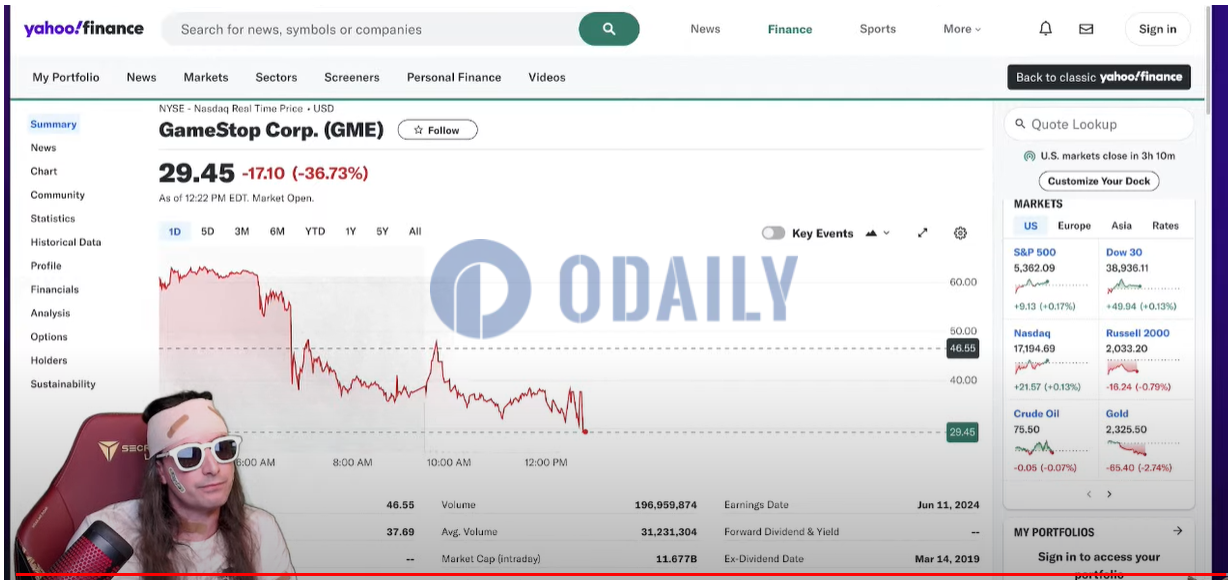Open Markets in the nav bar
1228x580 pixels.
(x=206, y=77)
